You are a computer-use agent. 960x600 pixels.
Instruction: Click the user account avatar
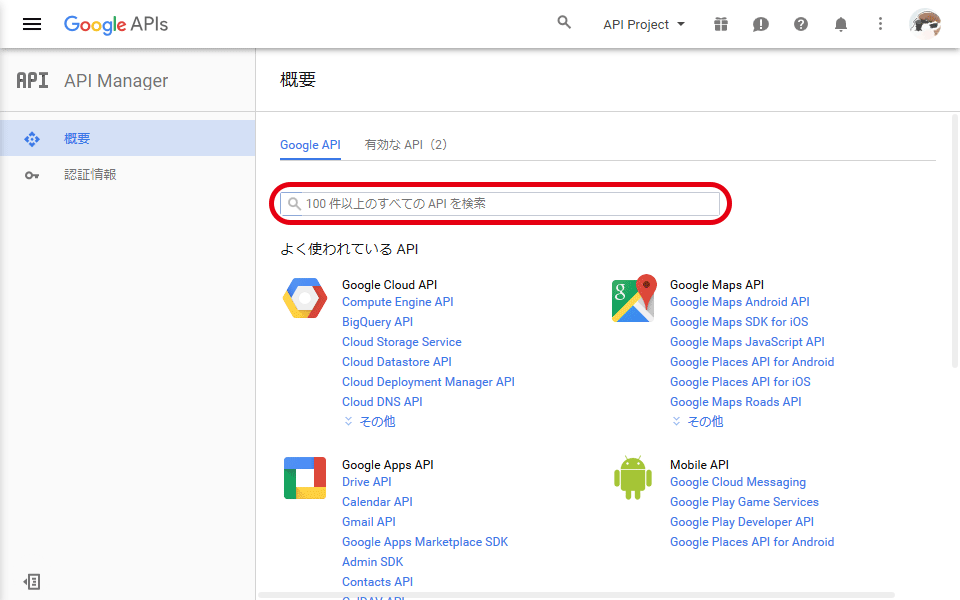click(x=925, y=24)
